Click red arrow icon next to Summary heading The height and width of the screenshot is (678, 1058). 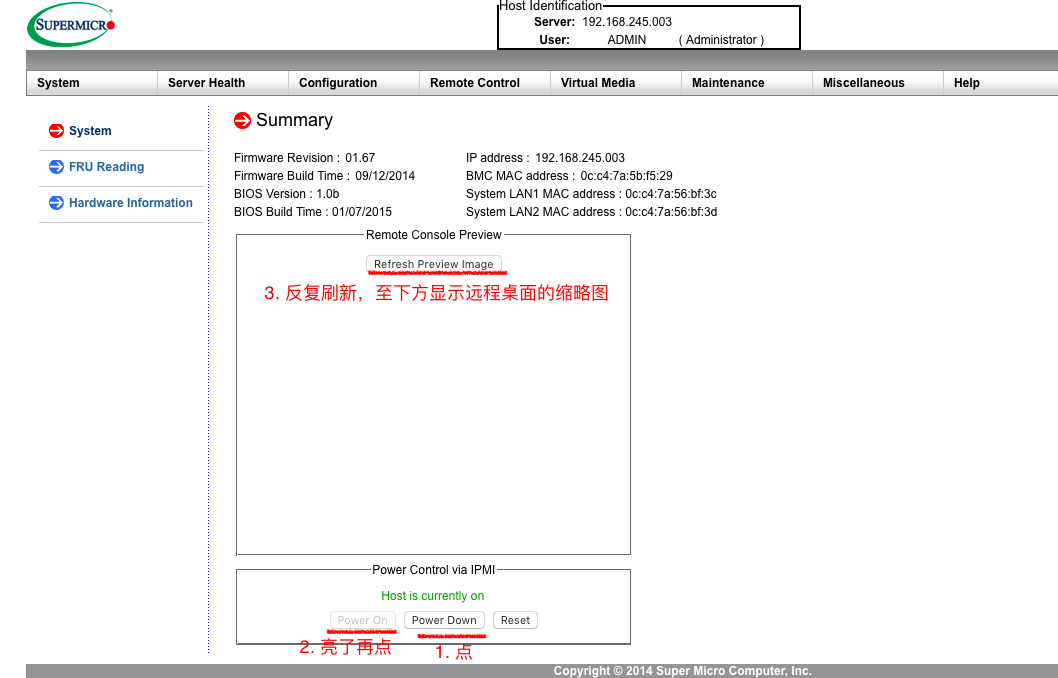(x=242, y=121)
